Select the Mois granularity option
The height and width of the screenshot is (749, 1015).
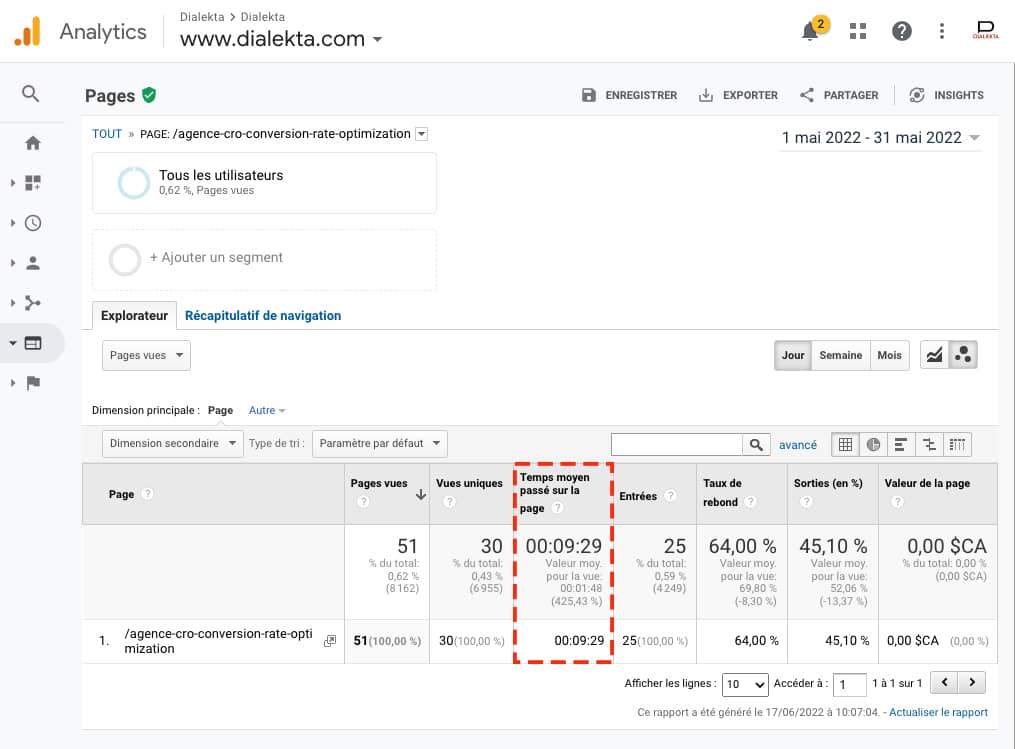click(x=889, y=355)
